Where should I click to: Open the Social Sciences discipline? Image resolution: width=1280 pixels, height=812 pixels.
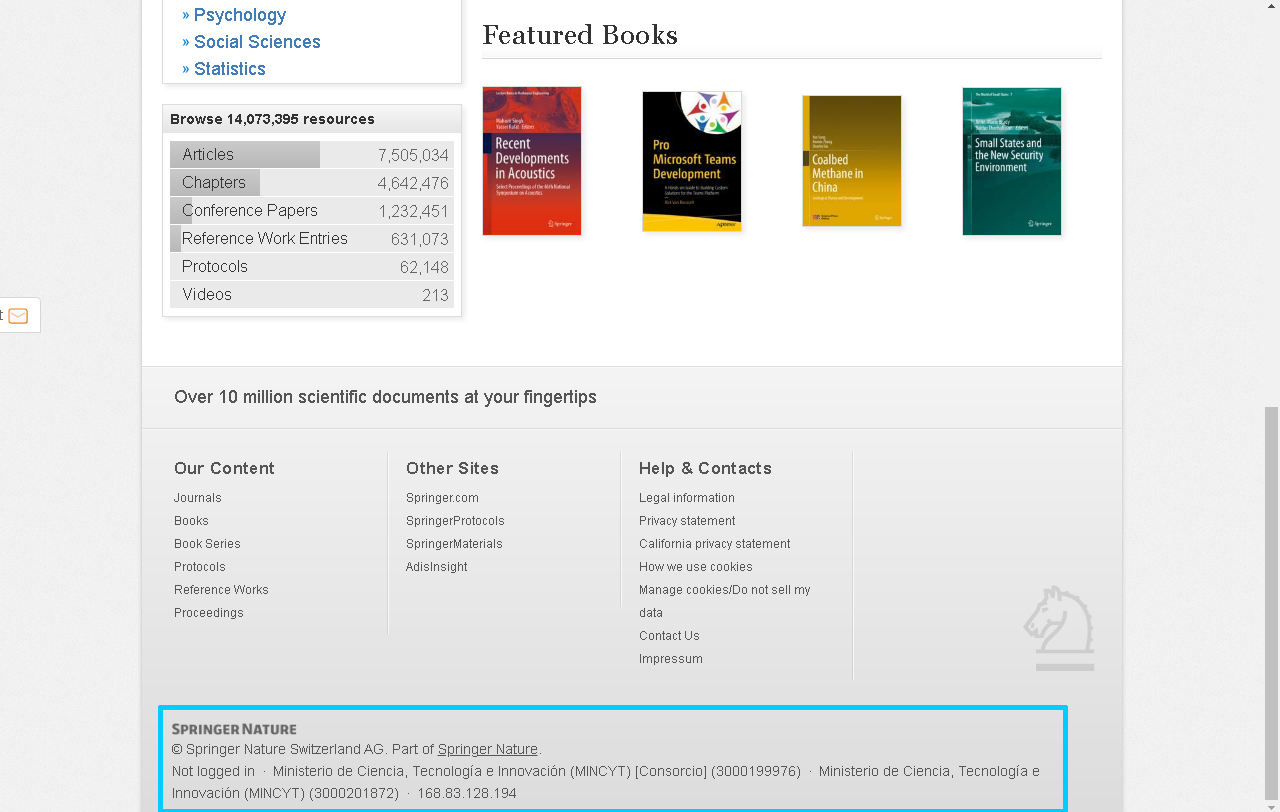click(257, 42)
